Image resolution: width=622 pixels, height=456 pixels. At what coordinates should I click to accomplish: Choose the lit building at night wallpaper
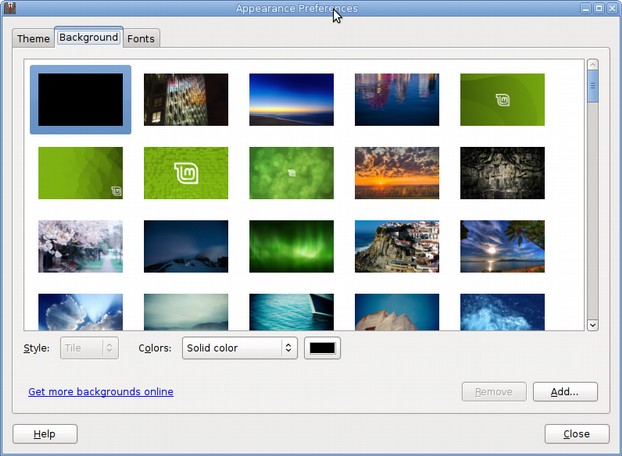coord(186,100)
